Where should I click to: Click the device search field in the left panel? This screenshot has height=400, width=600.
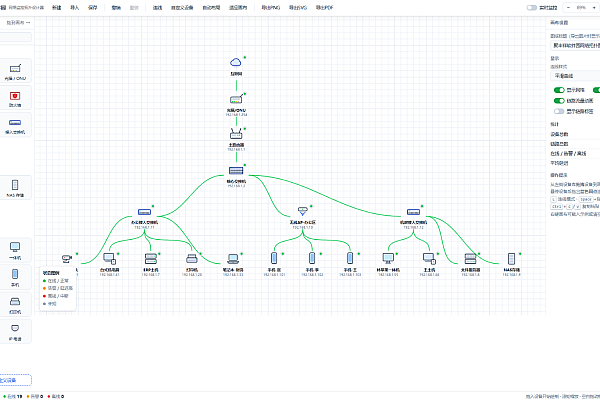coord(15,37)
